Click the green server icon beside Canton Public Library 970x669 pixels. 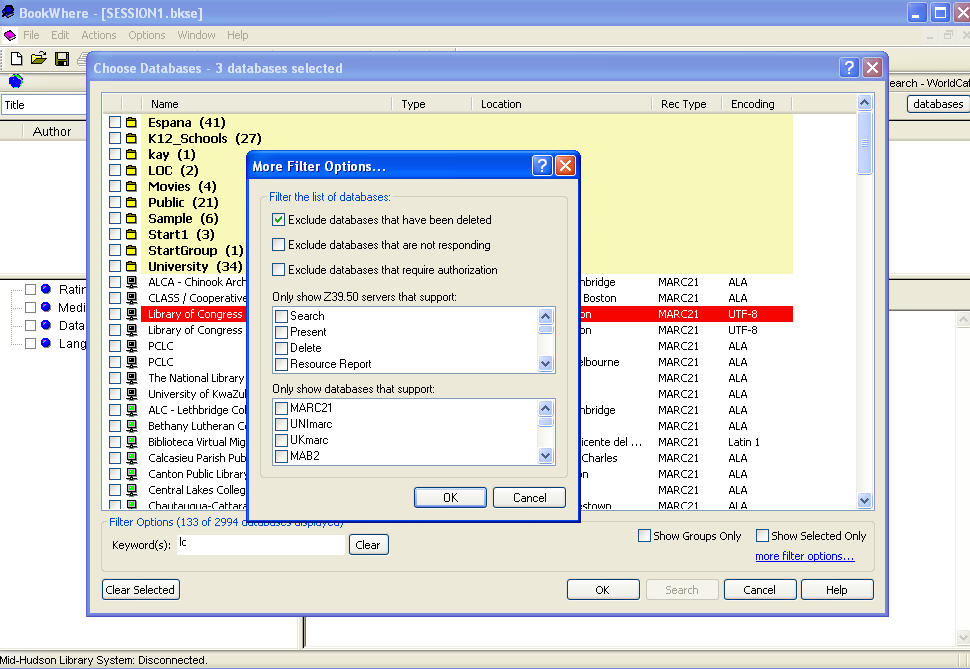132,474
